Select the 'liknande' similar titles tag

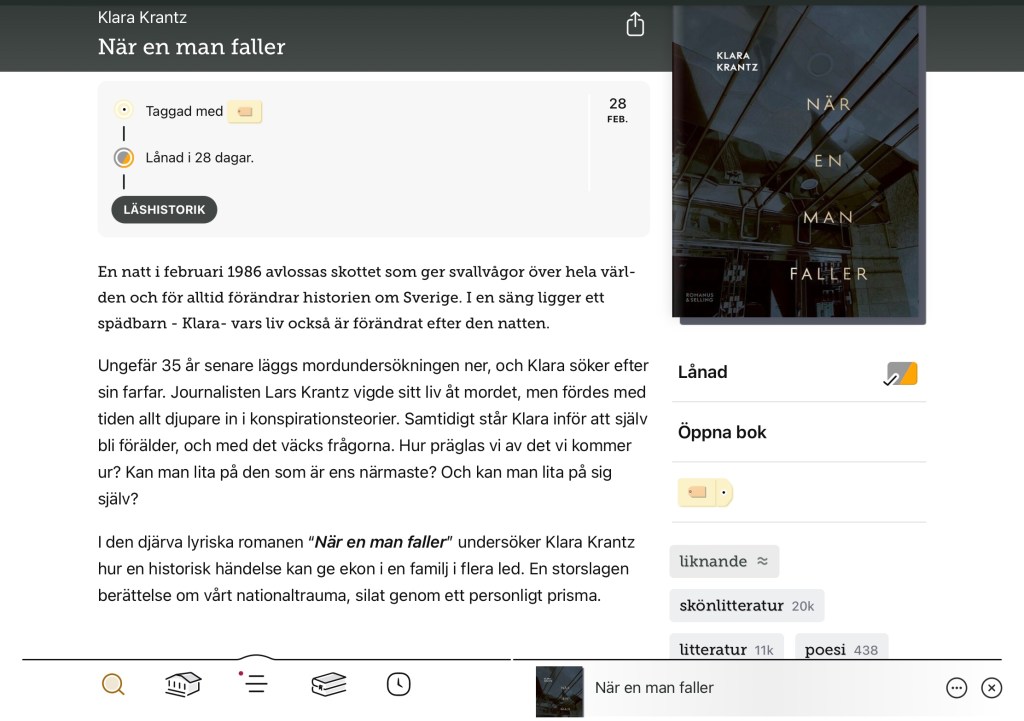pyautogui.click(x=723, y=561)
